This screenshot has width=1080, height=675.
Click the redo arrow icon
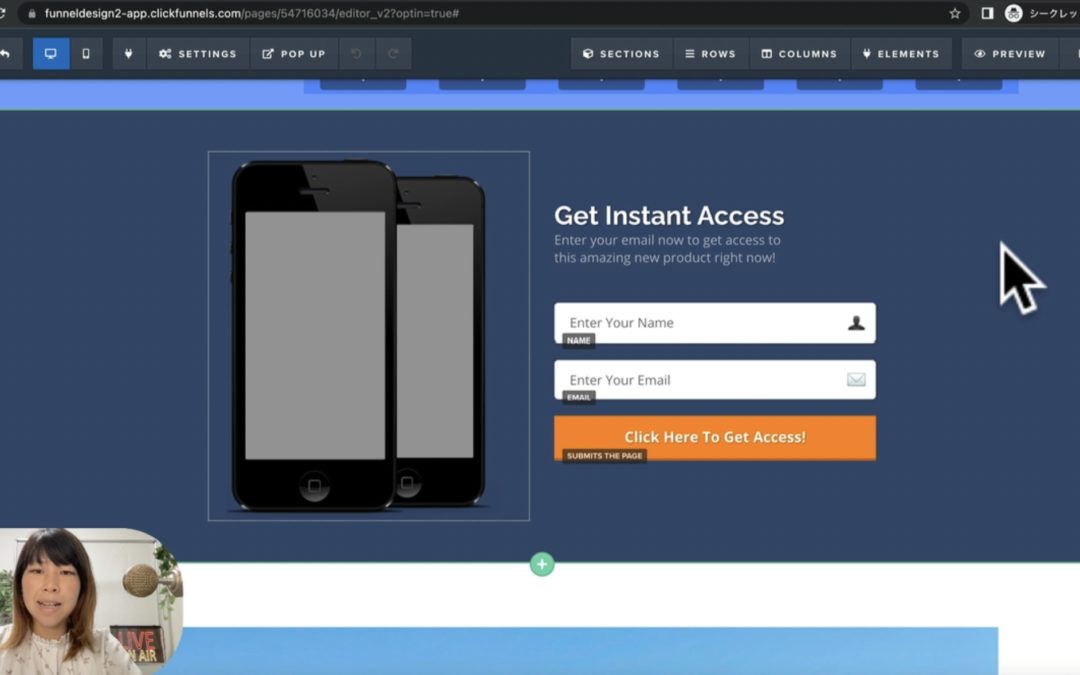point(393,54)
